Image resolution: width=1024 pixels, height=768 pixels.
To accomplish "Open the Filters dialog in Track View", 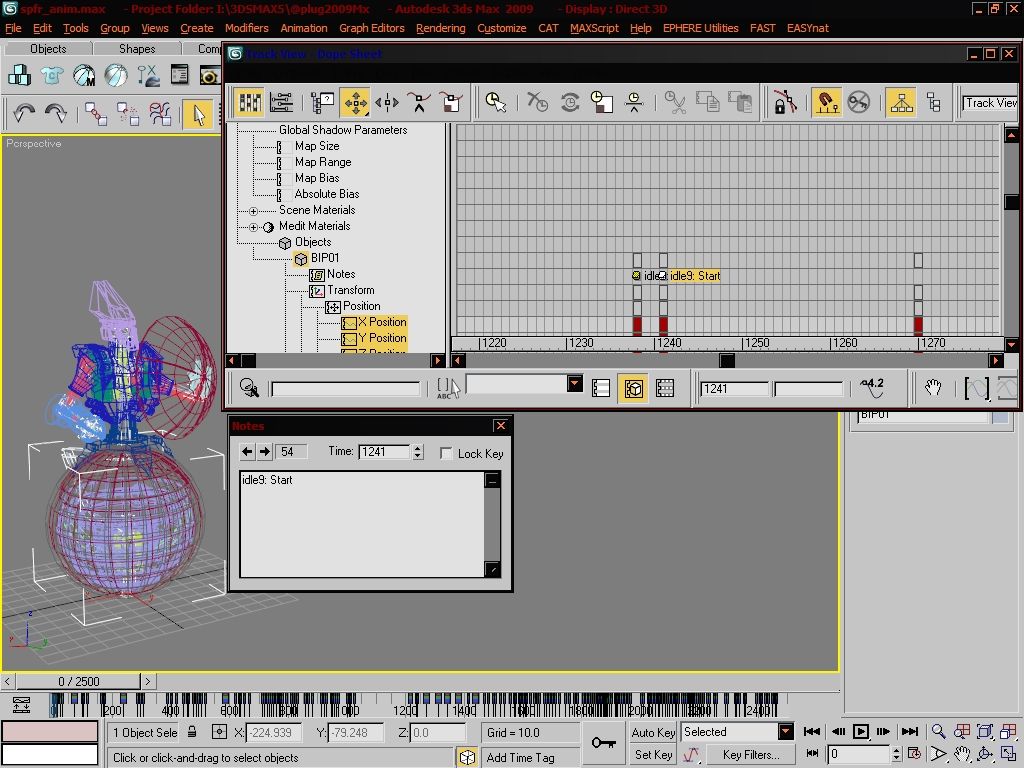I will 323,103.
